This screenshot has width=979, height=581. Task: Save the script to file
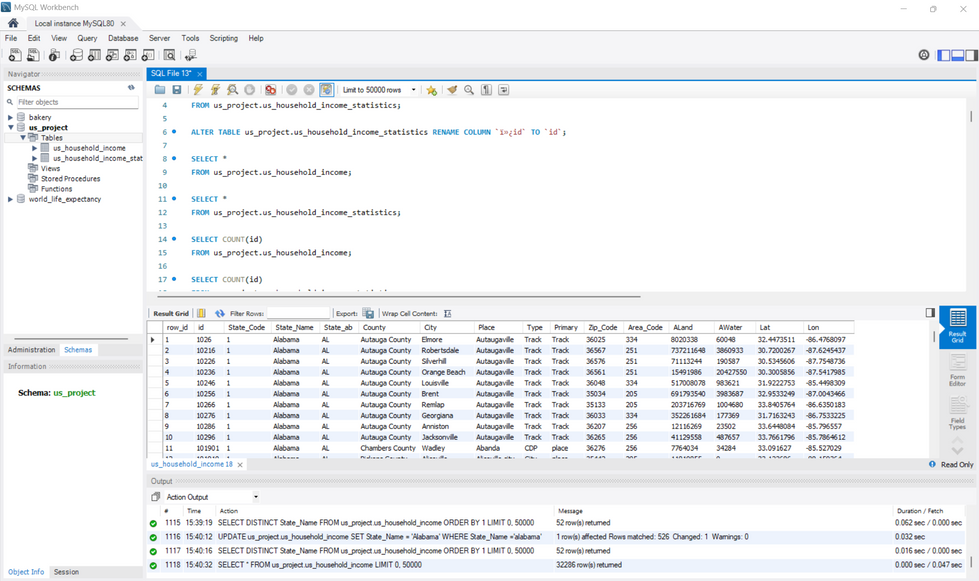click(x=176, y=90)
